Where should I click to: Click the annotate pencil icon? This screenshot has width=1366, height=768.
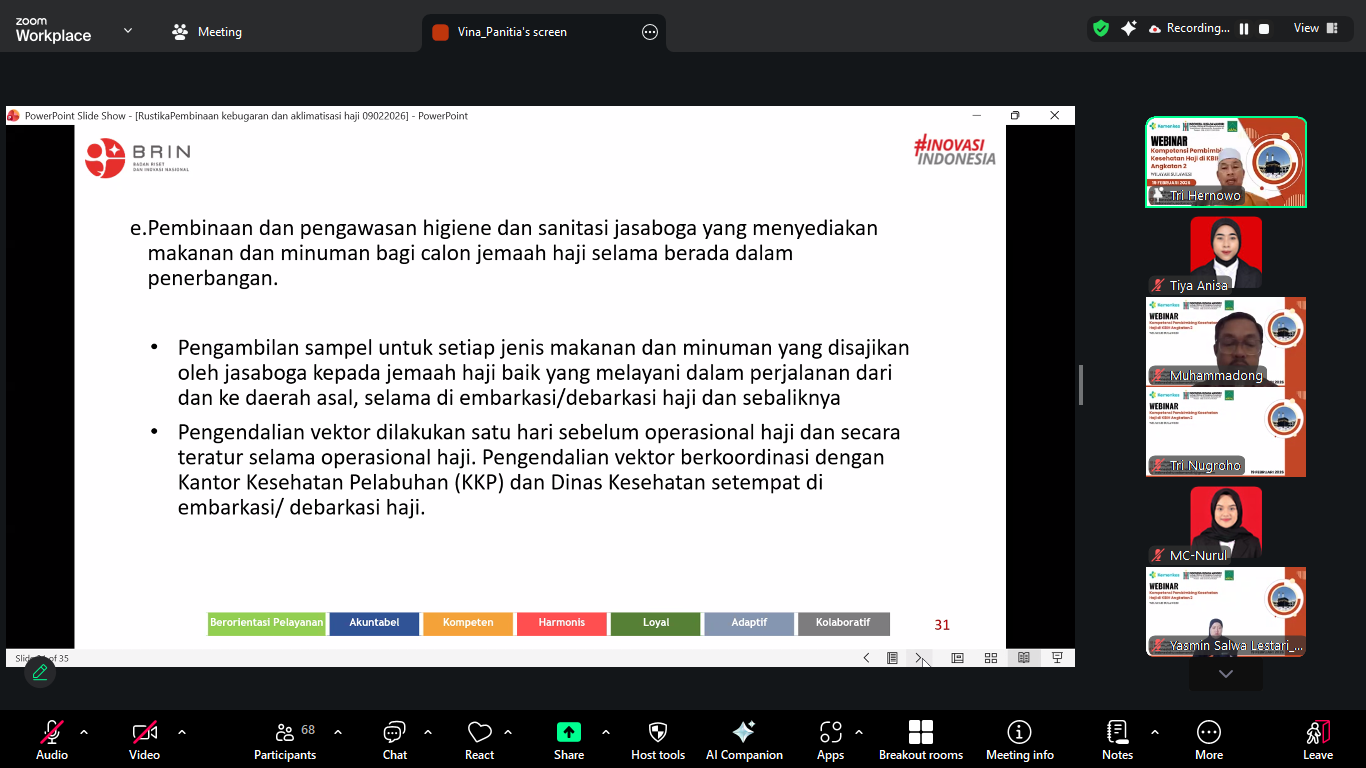coord(40,672)
